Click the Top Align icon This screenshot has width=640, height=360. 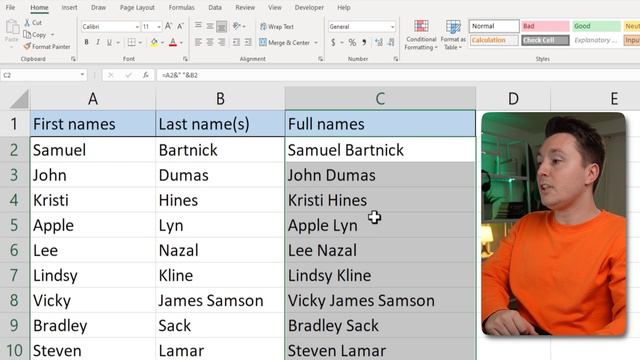198,26
